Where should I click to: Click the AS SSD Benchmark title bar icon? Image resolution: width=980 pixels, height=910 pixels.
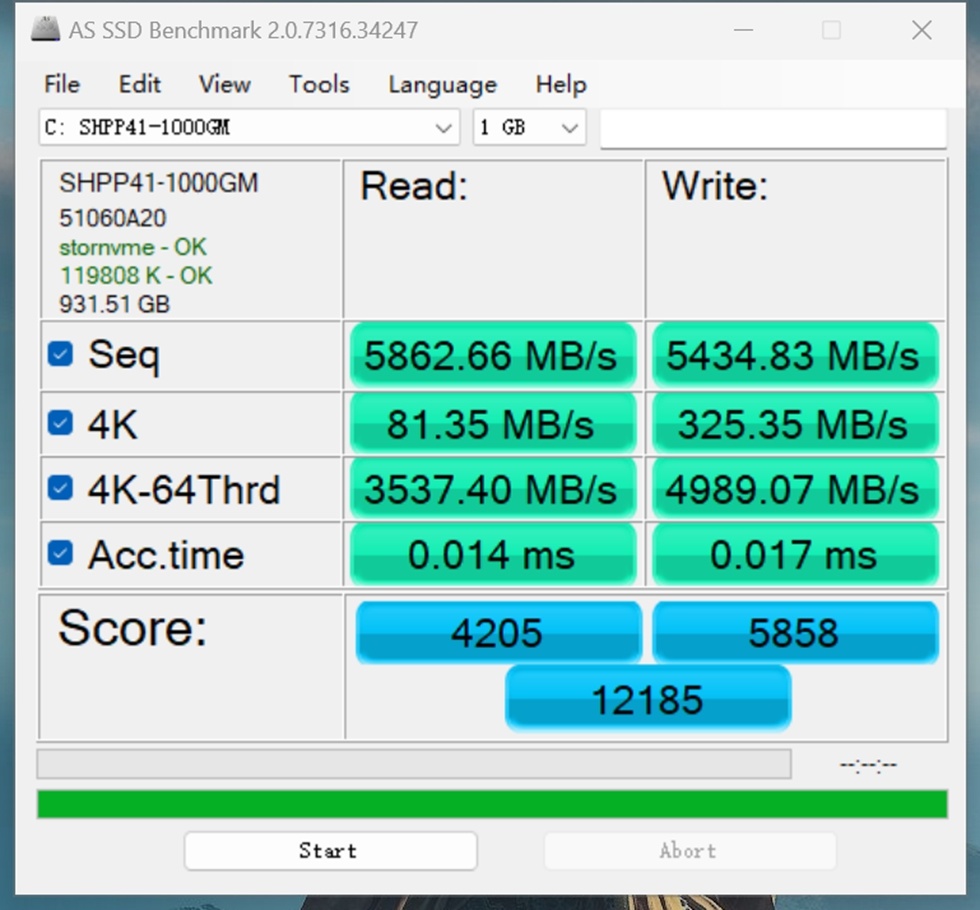coord(46,29)
